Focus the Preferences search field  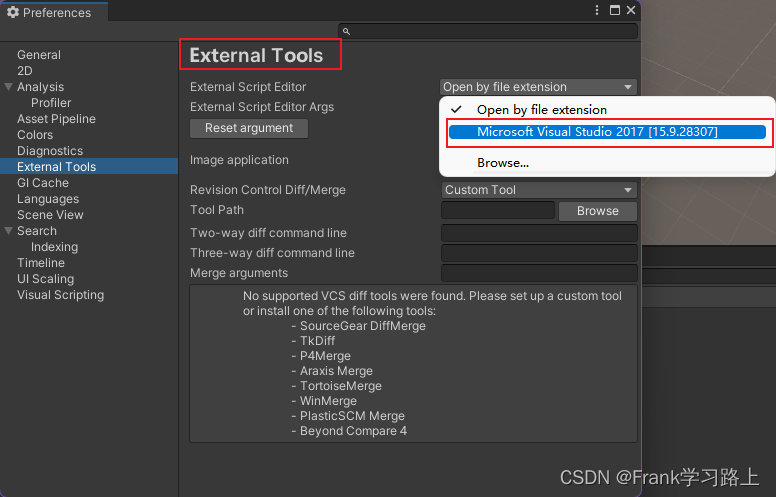pyautogui.click(x=488, y=31)
